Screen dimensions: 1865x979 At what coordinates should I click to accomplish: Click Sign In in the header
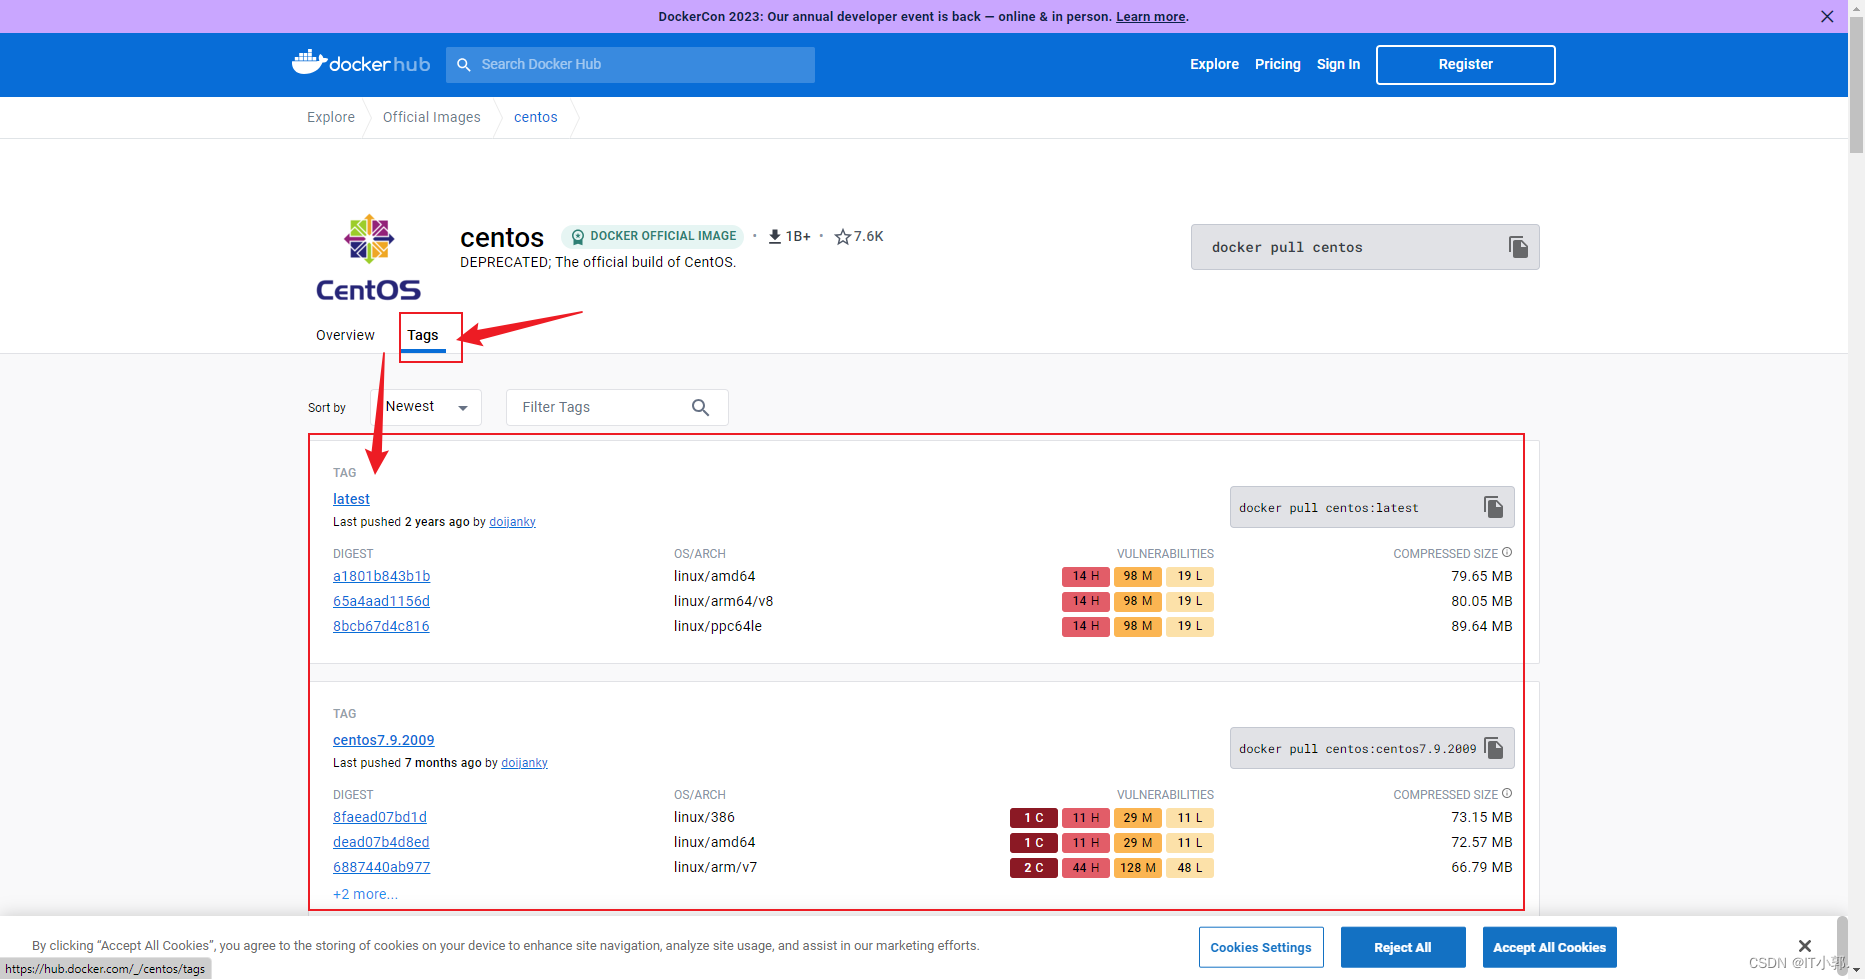click(x=1338, y=64)
